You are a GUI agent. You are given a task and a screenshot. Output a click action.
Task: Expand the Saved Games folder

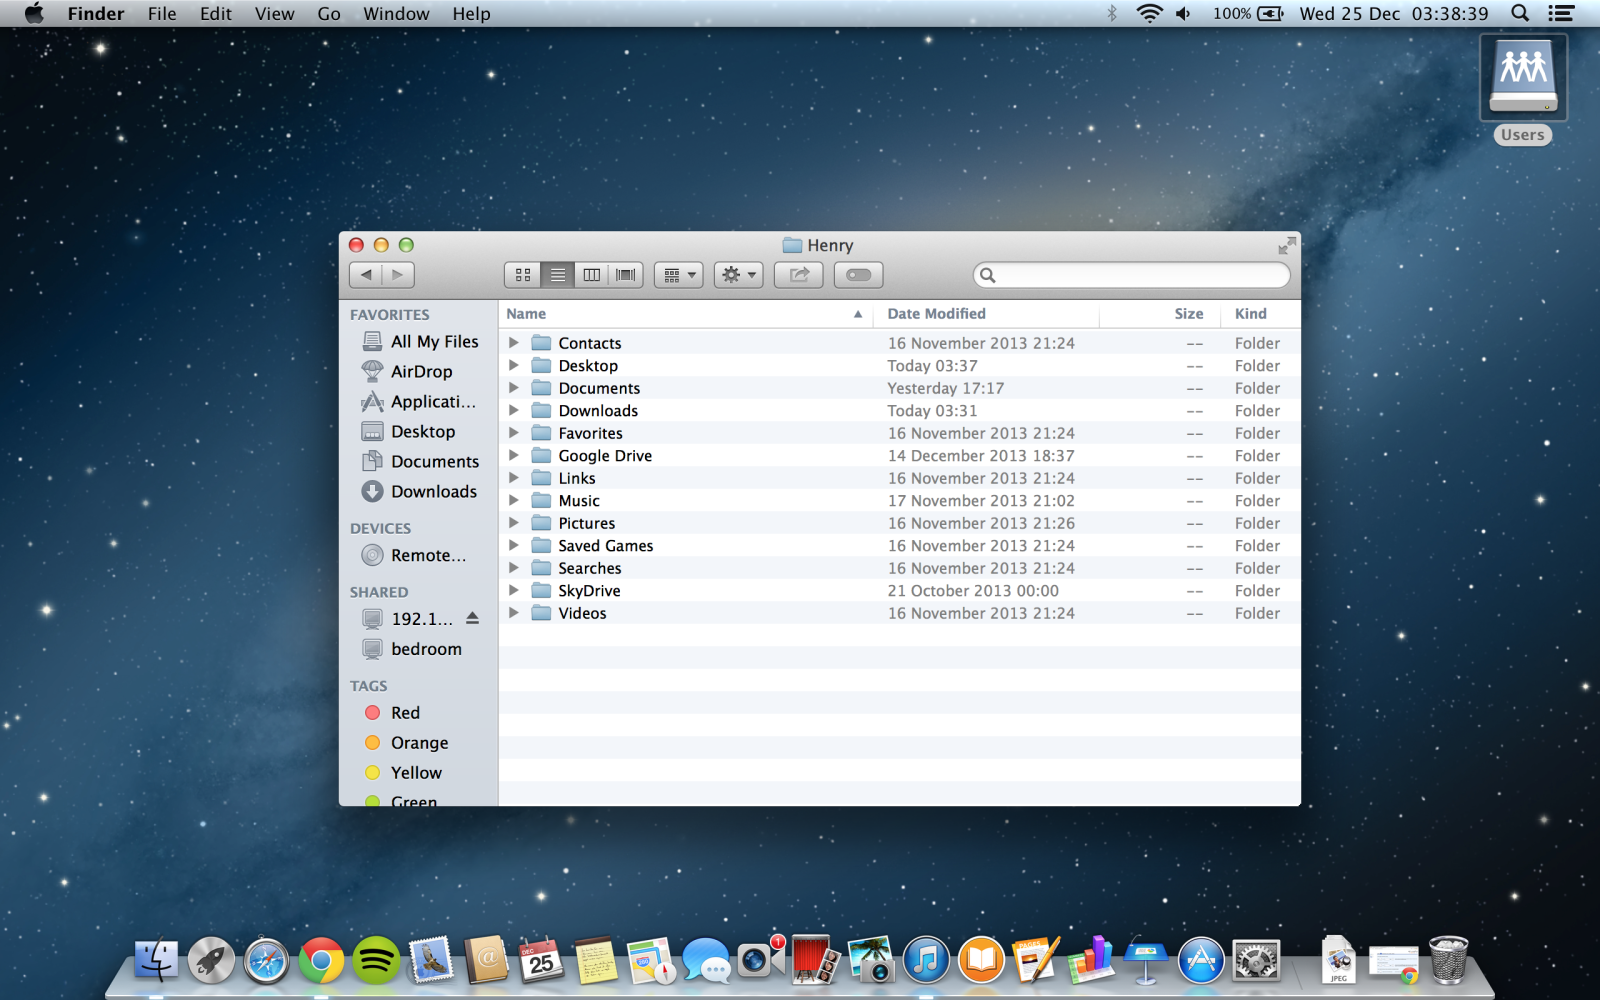[514, 546]
